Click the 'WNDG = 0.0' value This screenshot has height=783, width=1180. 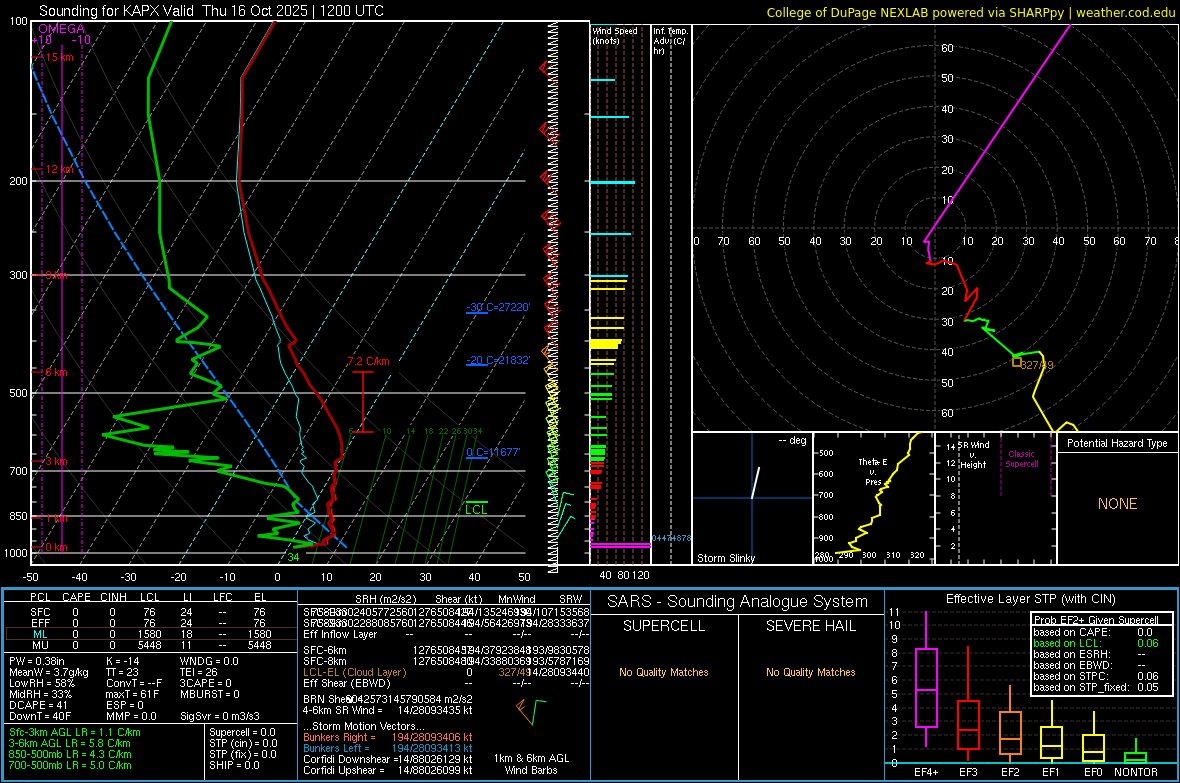click(209, 661)
